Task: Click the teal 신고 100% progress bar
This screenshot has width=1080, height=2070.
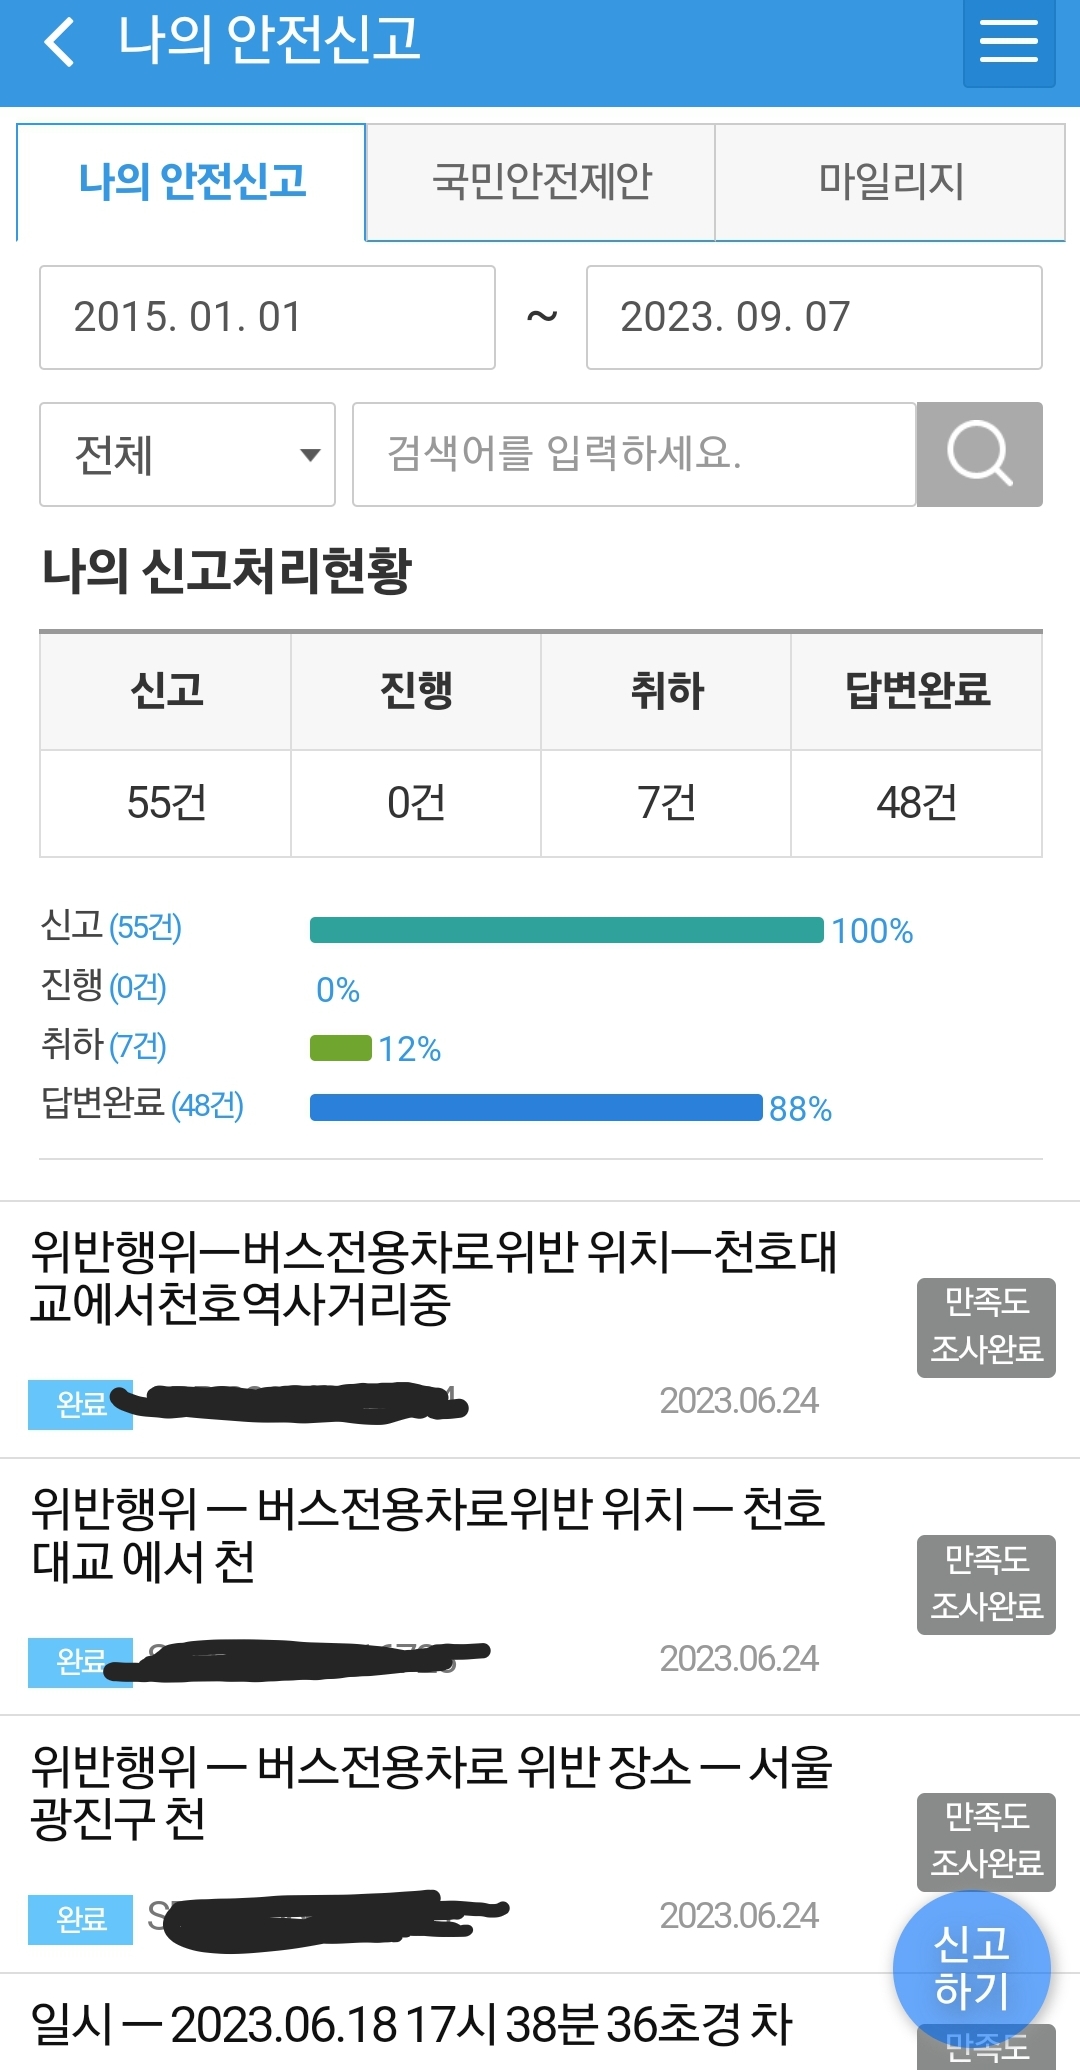Action: pyautogui.click(x=566, y=930)
